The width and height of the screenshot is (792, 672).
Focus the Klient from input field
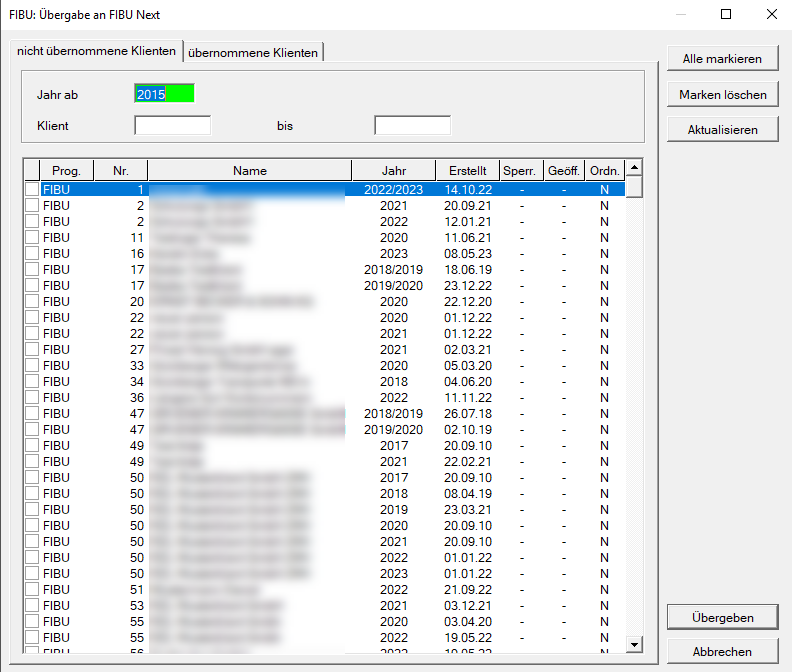click(x=172, y=126)
